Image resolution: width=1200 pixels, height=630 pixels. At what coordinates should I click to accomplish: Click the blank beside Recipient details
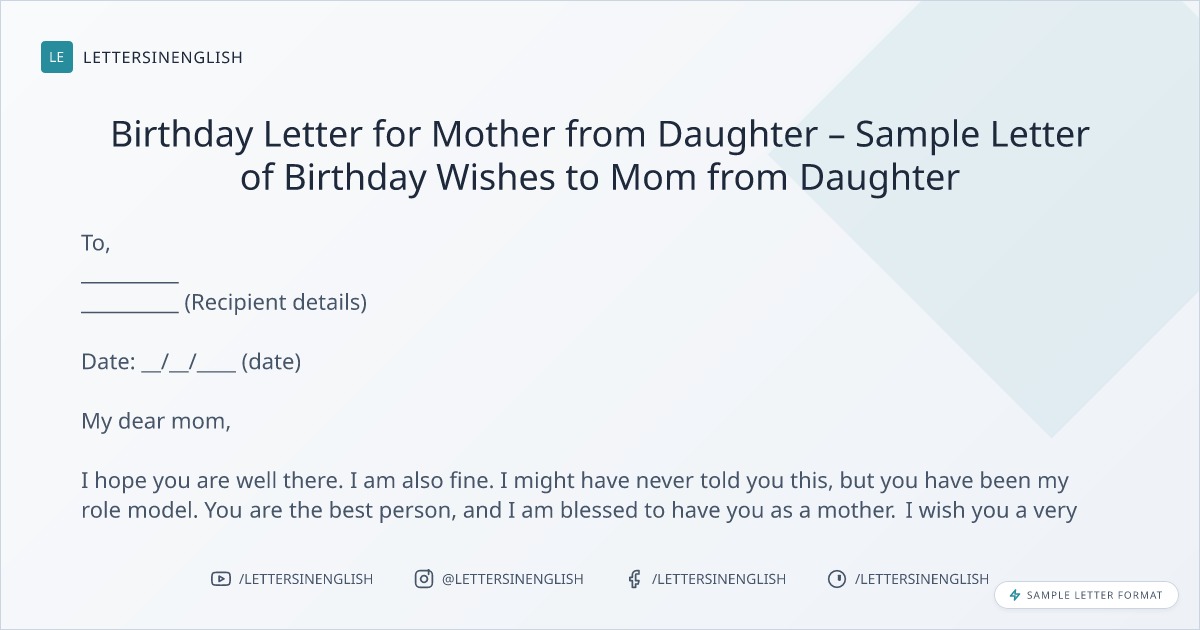[x=130, y=306]
